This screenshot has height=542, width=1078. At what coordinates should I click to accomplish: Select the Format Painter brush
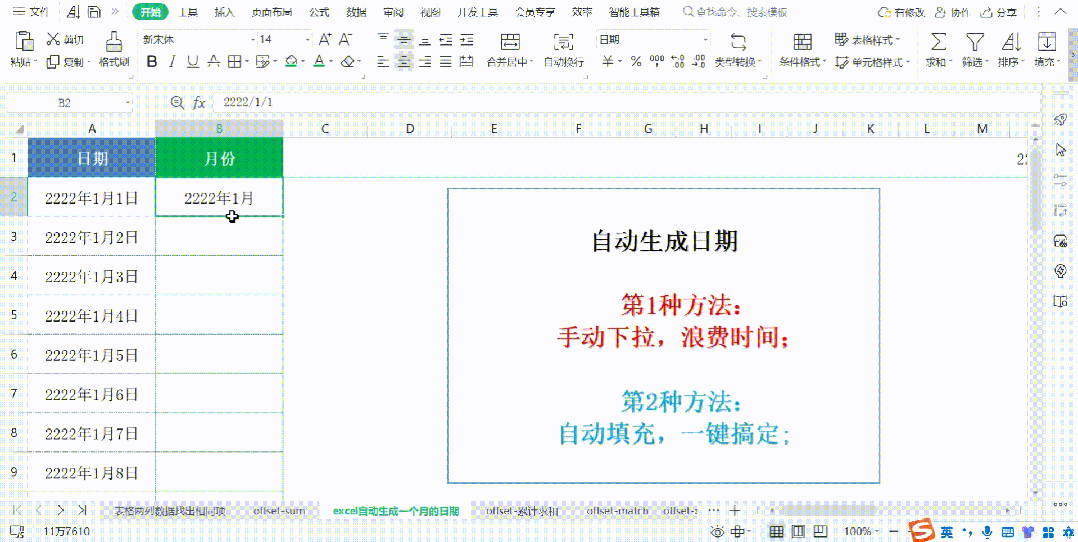coord(114,42)
